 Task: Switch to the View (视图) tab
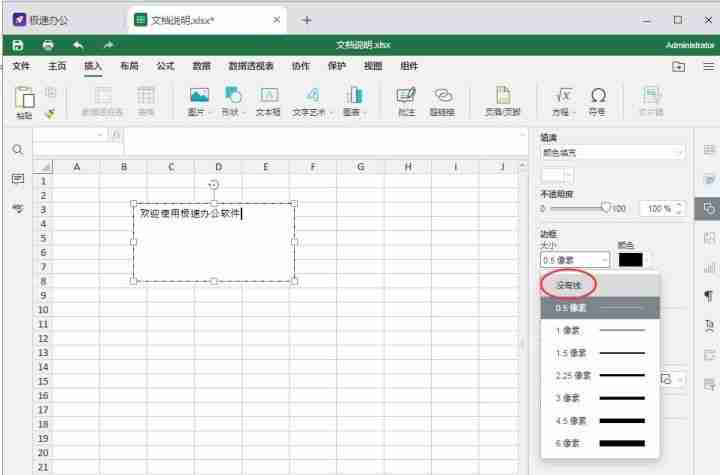pyautogui.click(x=373, y=66)
